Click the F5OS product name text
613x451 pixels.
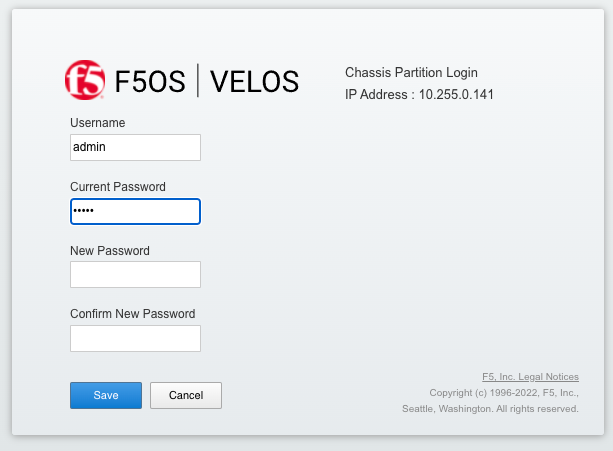tap(150, 82)
